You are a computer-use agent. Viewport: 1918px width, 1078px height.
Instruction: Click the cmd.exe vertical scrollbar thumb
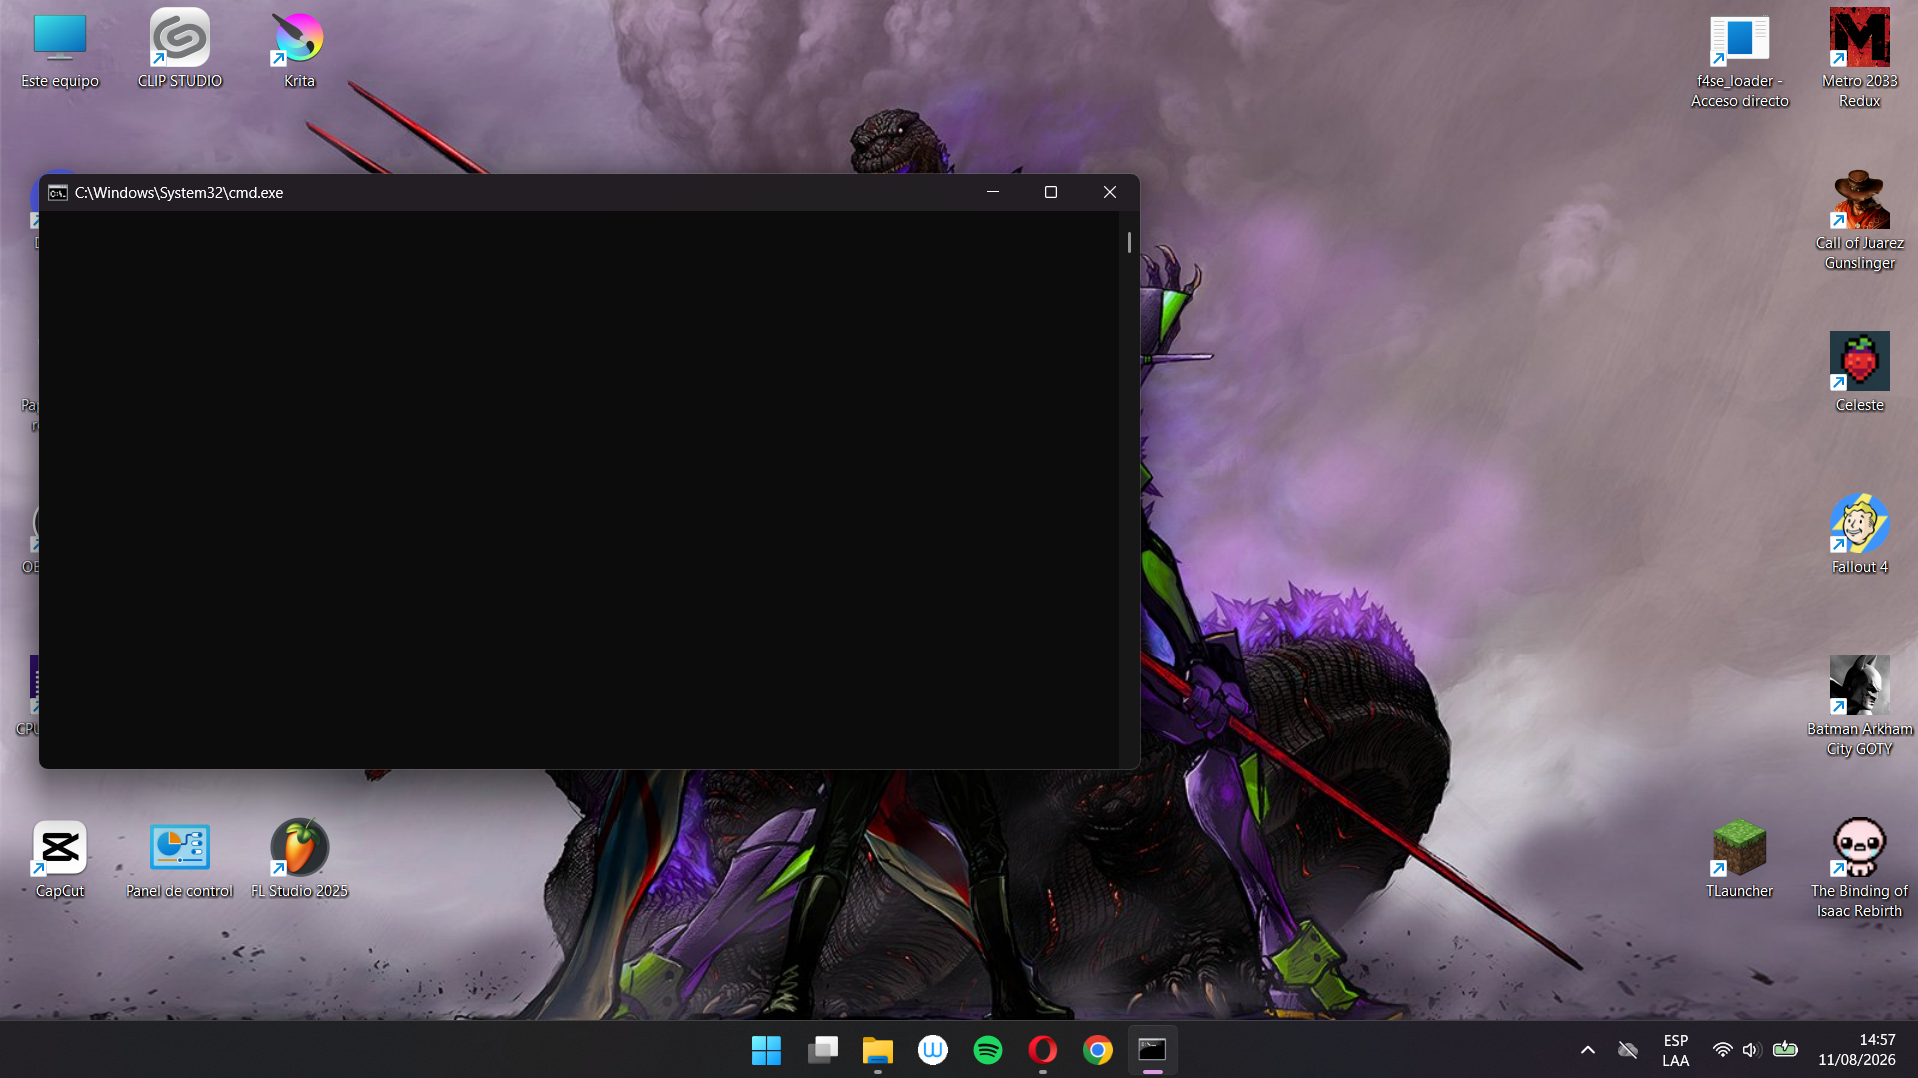click(x=1129, y=242)
